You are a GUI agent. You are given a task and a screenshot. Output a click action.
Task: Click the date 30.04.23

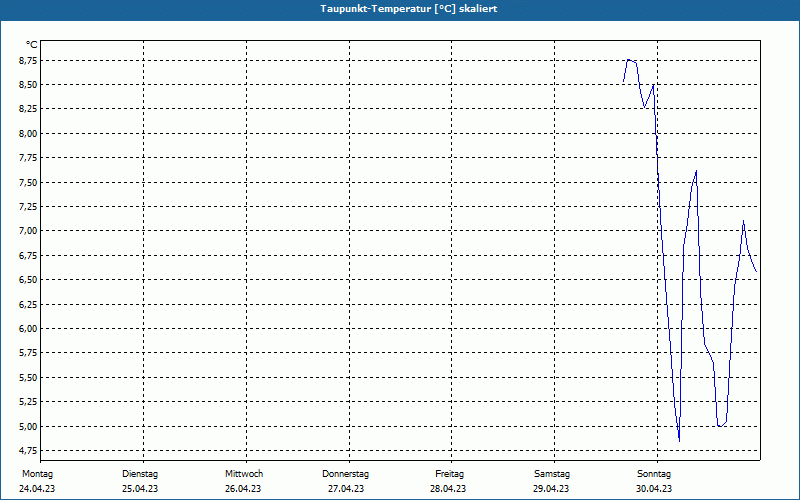tap(654, 489)
